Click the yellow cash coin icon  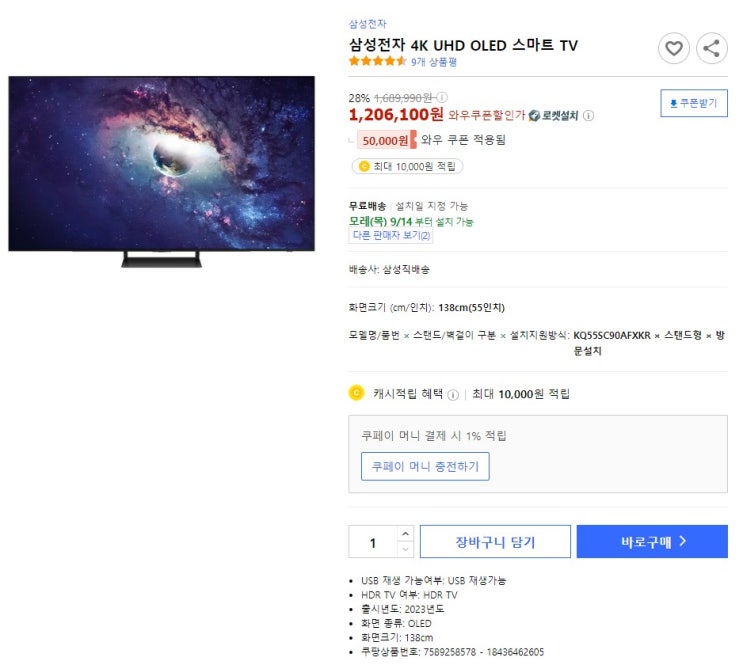[x=356, y=393]
